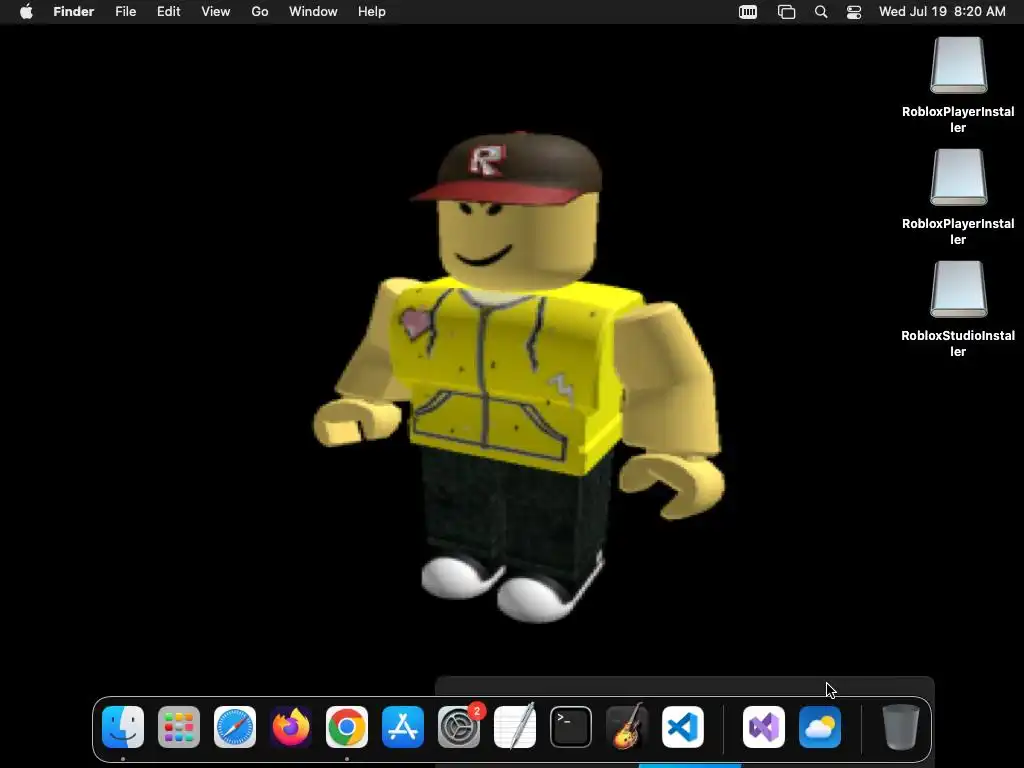Open System Preferences with badge
The image size is (1024, 768).
coord(459,727)
